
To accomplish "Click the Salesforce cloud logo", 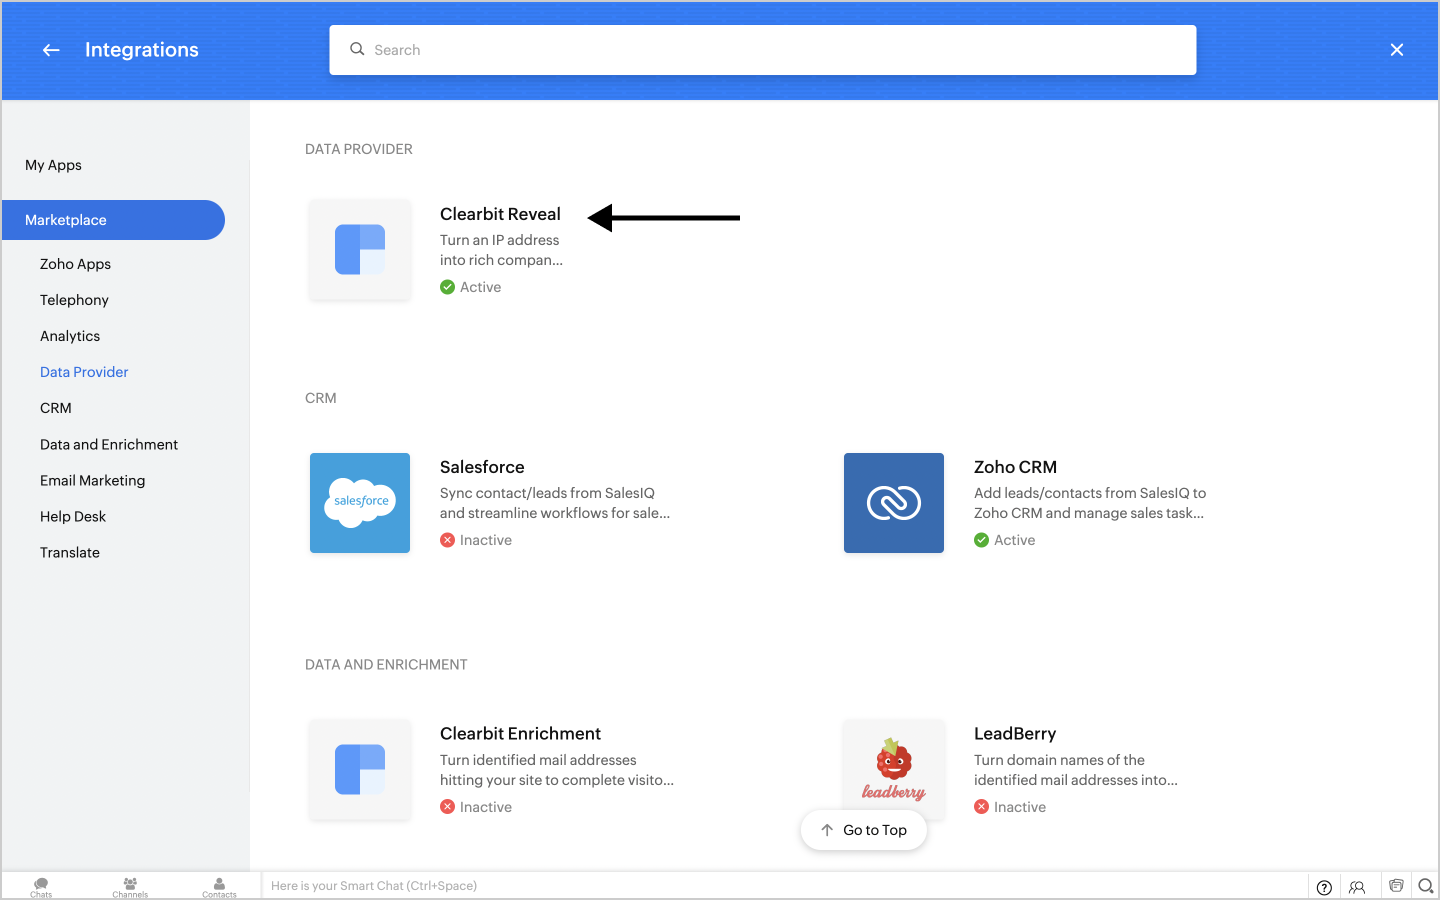I will [360, 503].
